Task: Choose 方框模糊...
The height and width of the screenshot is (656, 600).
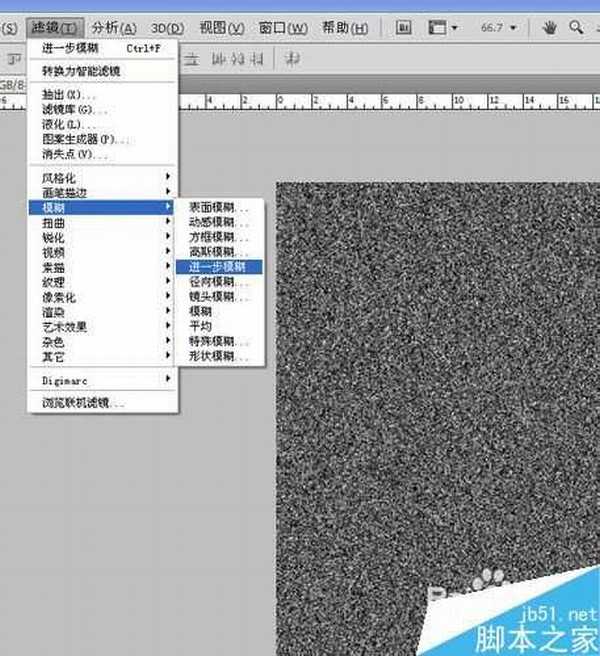Action: coord(220,237)
